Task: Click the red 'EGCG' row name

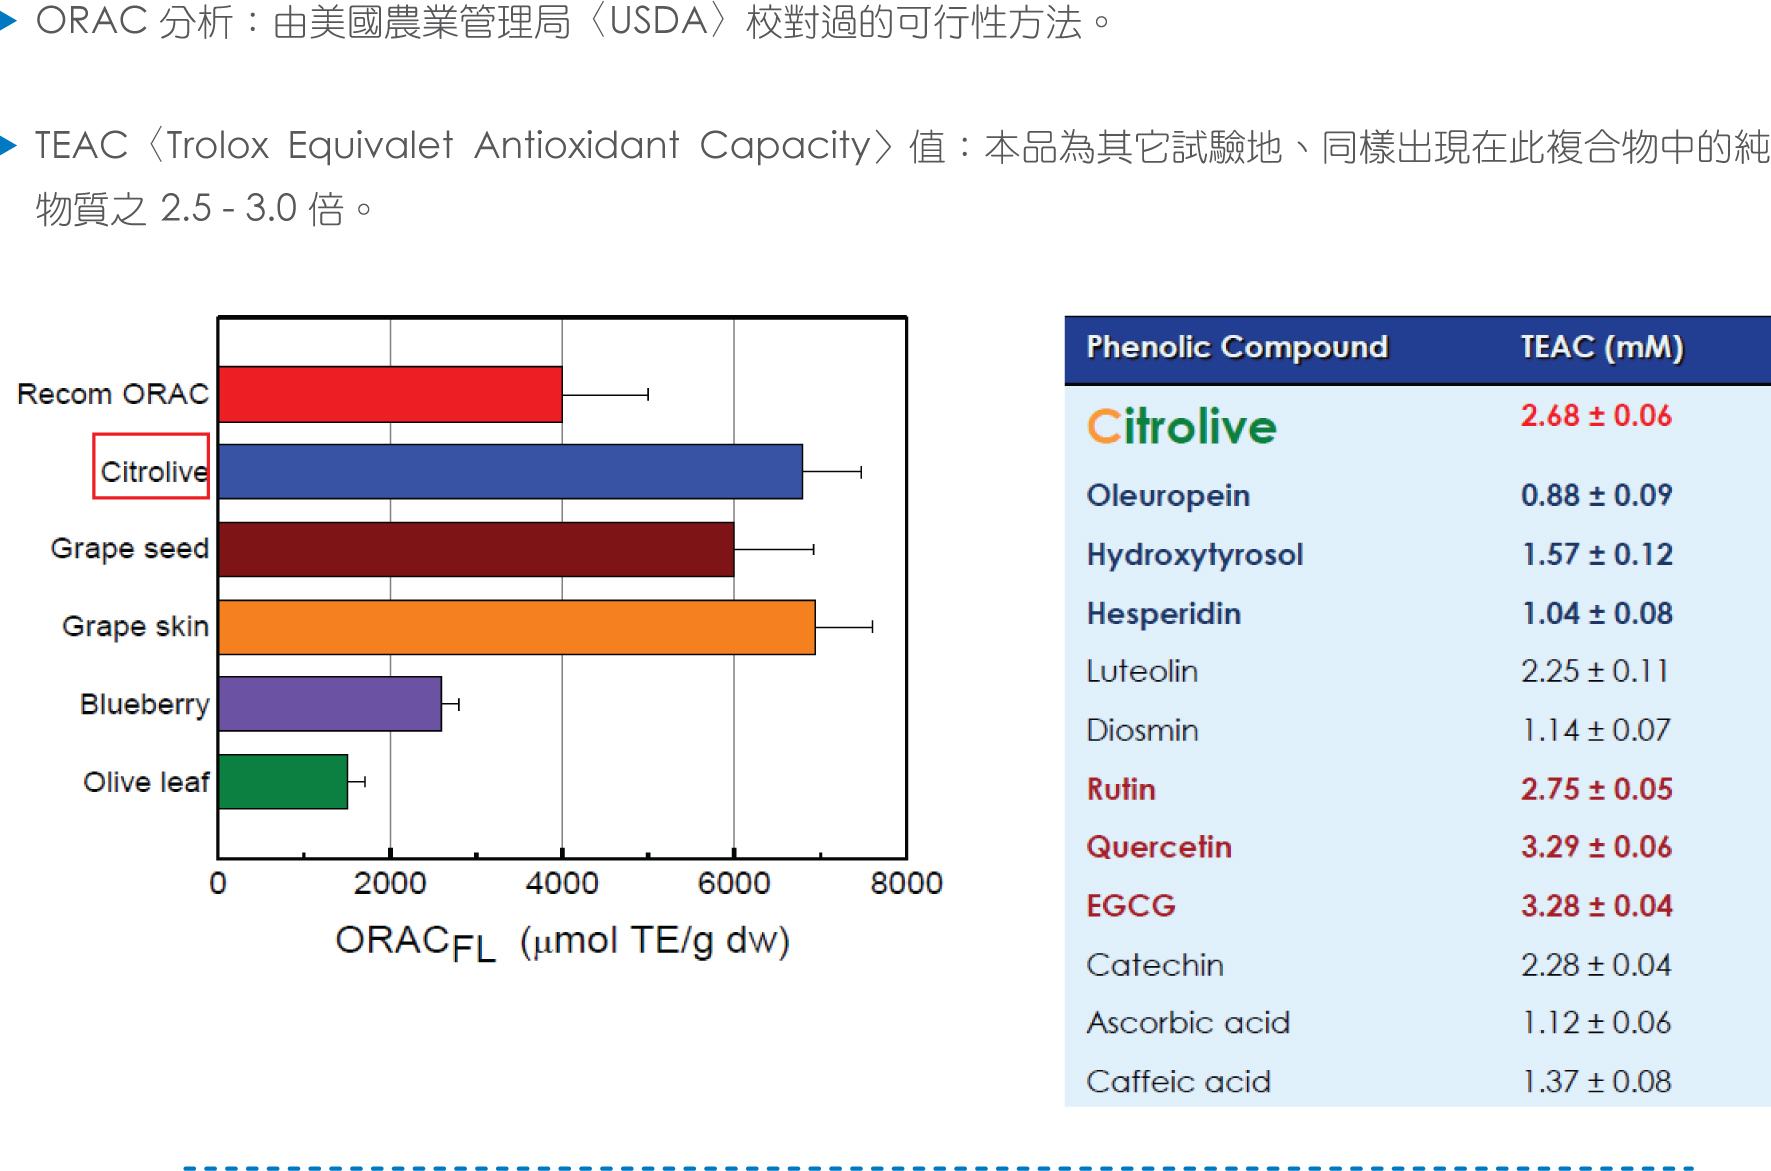Action: click(1131, 906)
